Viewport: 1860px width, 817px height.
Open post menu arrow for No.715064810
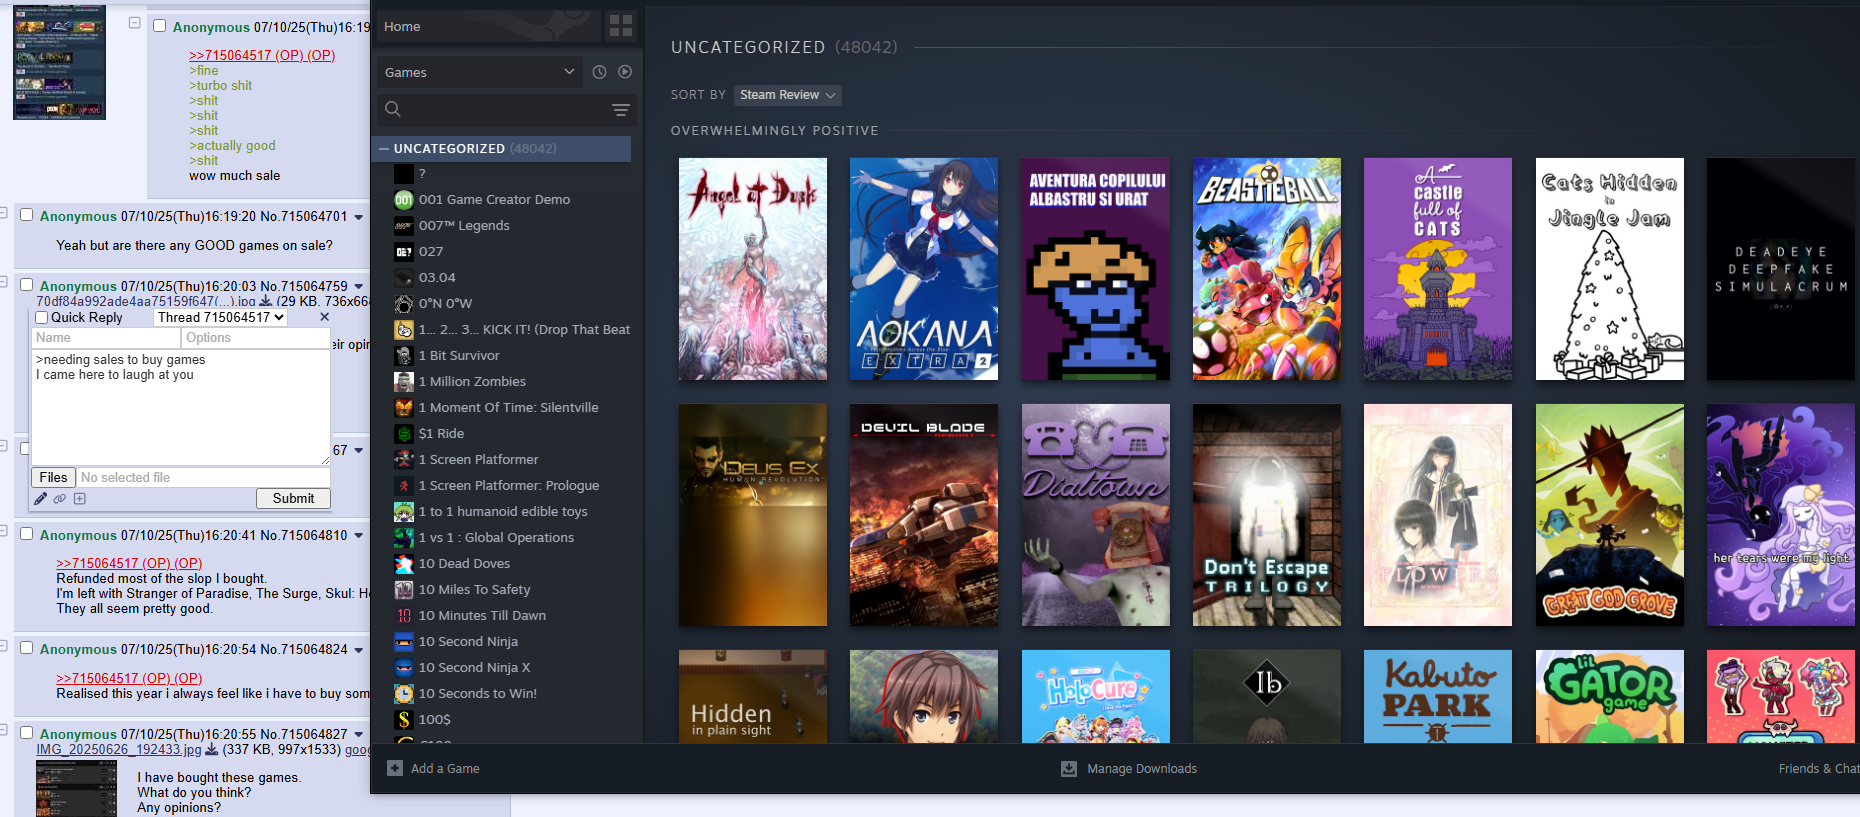click(359, 536)
